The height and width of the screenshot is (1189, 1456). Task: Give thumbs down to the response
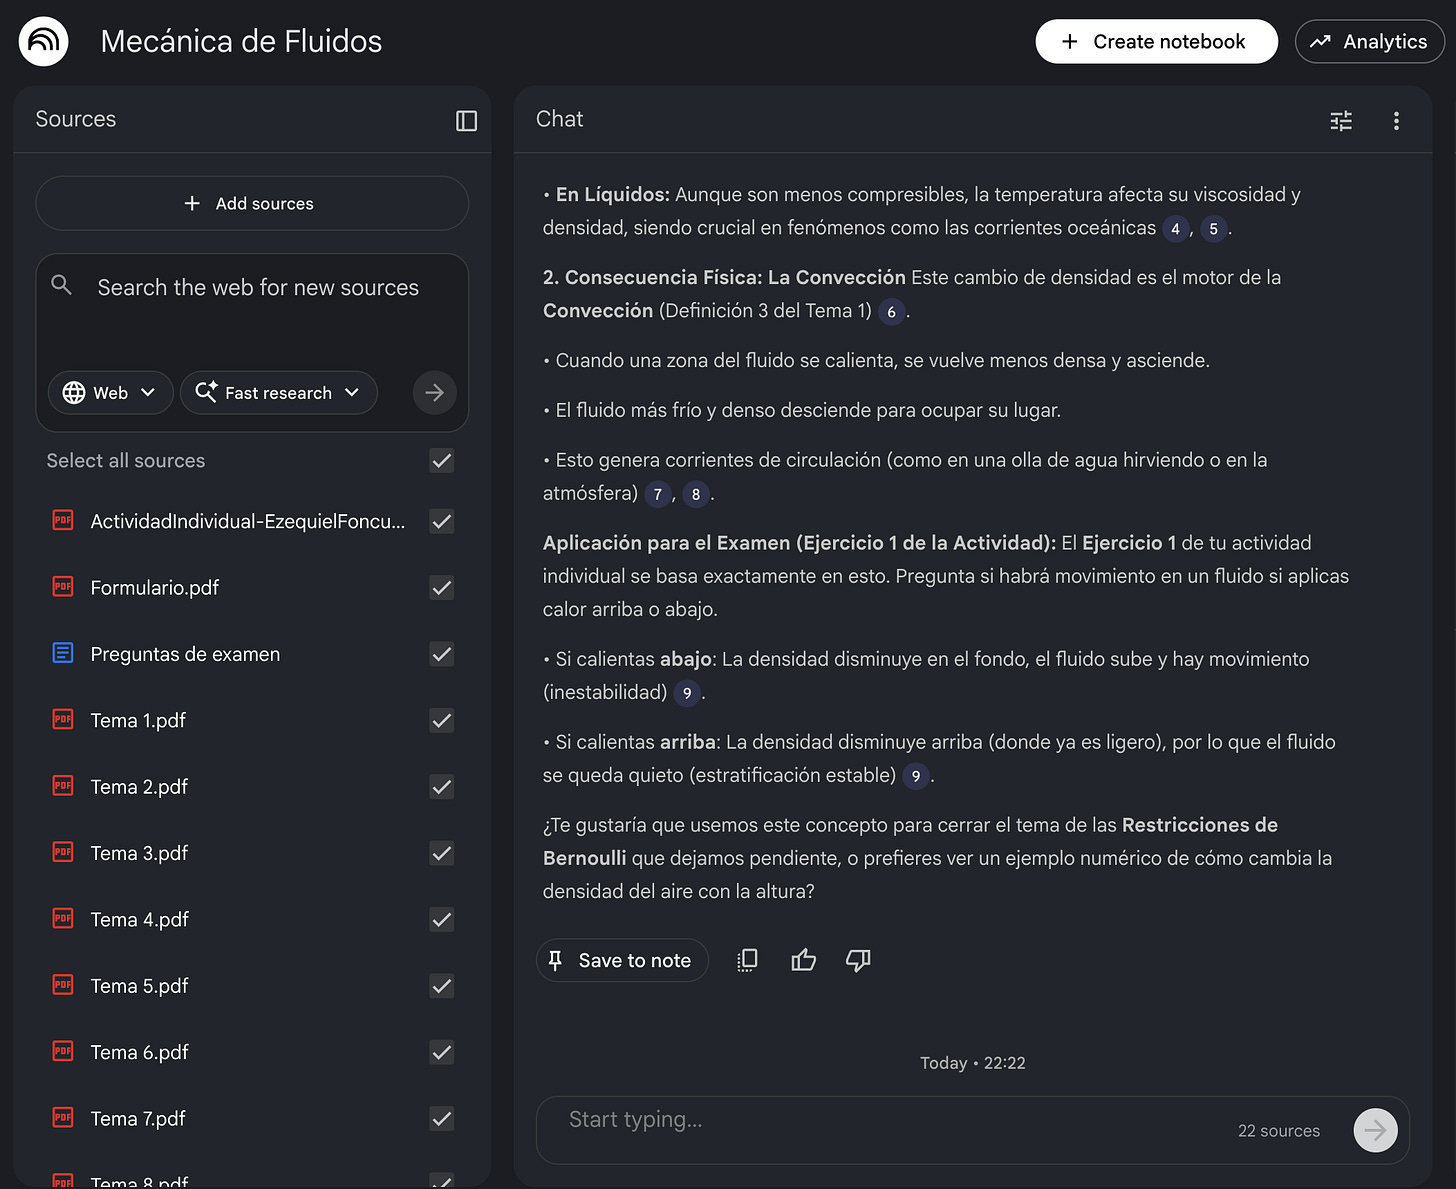(x=858, y=960)
